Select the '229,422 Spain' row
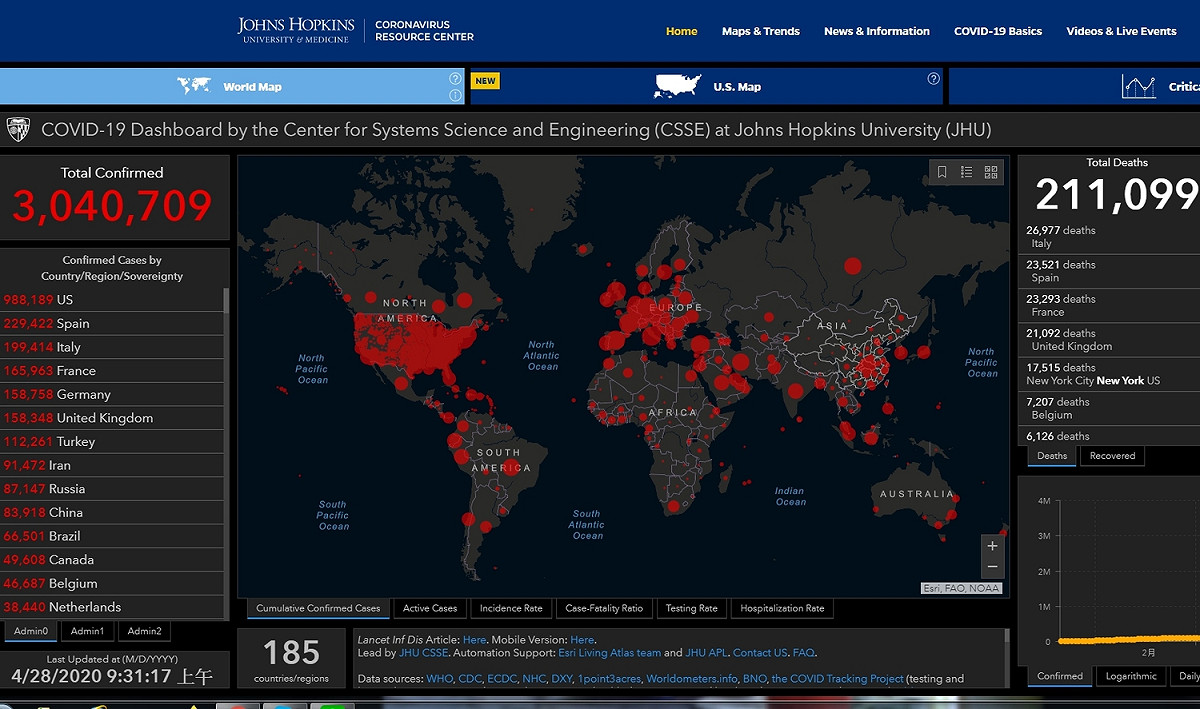Screen dimensions: 1200x709 (112, 323)
